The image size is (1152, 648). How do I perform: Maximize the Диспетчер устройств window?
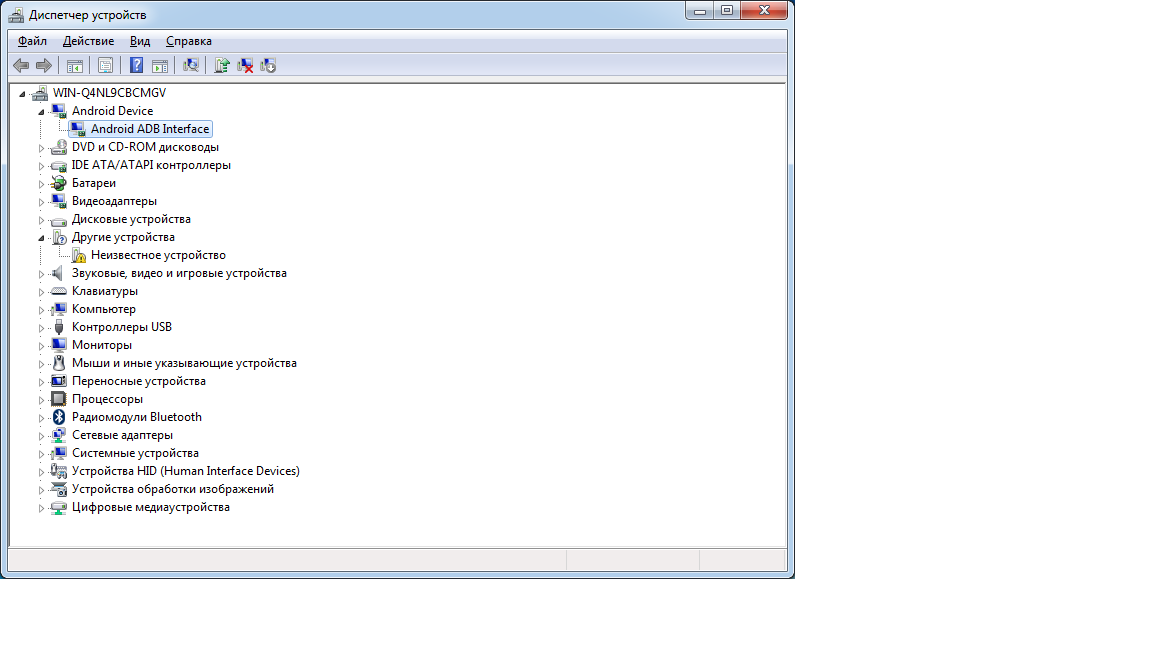pyautogui.click(x=727, y=10)
